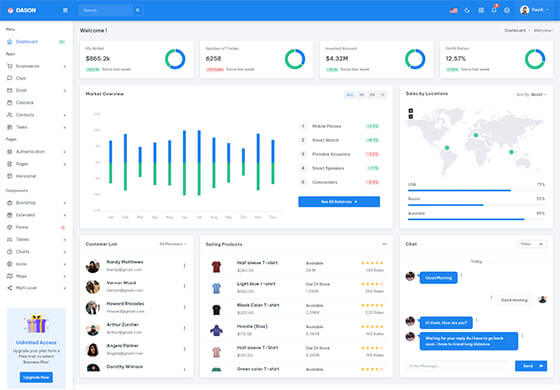Click the Charts icon in sidebar
Image resolution: width=560 pixels, height=390 pixels.
tap(10, 252)
